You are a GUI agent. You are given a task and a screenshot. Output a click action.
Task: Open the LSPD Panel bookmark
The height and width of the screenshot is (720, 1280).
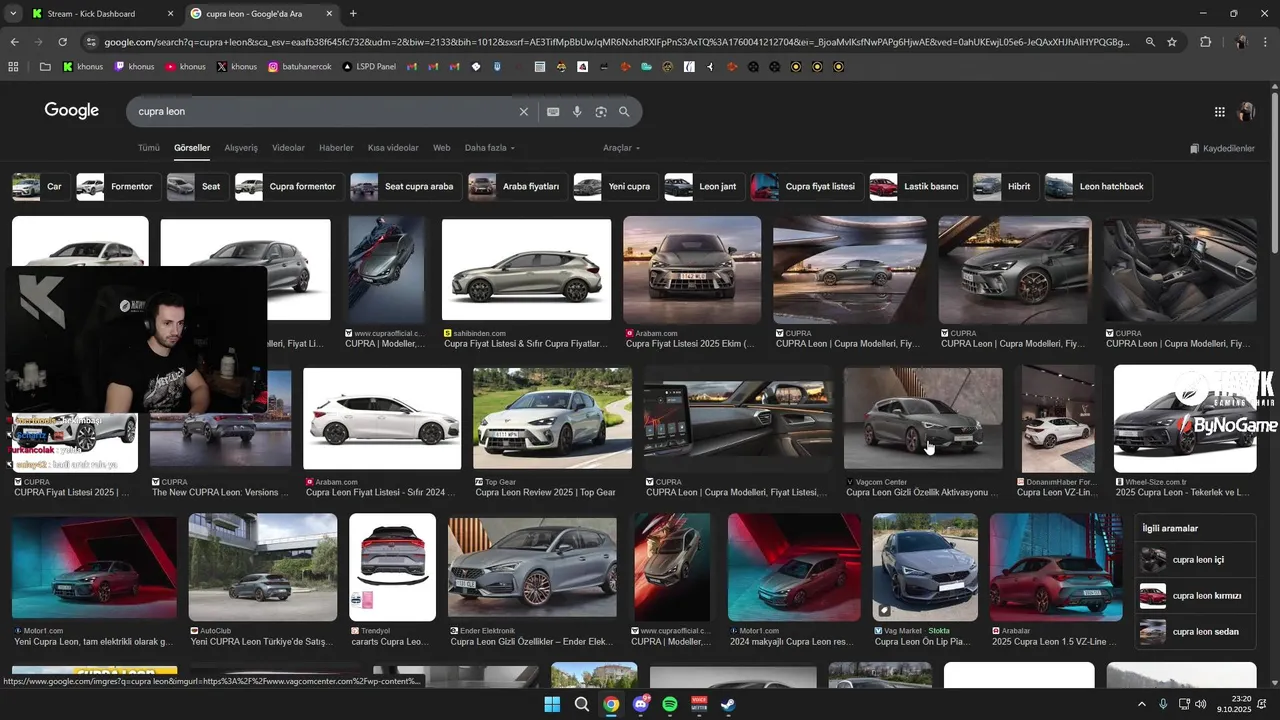tap(369, 67)
